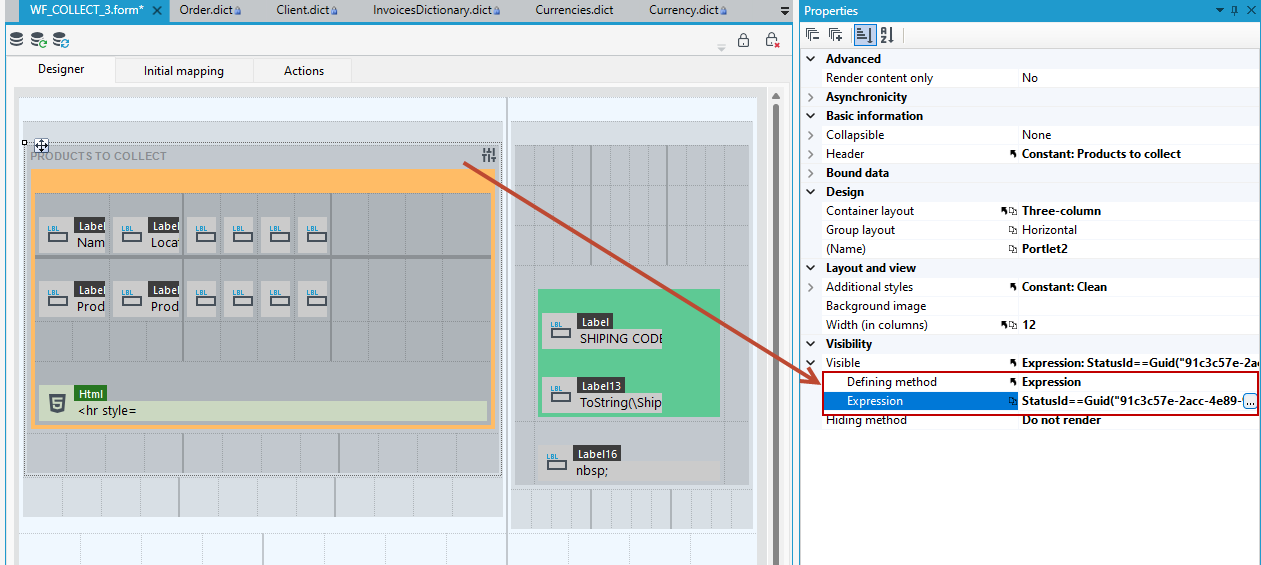Switch to the Initial mapping tab
Screen dimensions: 1261x565
pyautogui.click(x=184, y=71)
